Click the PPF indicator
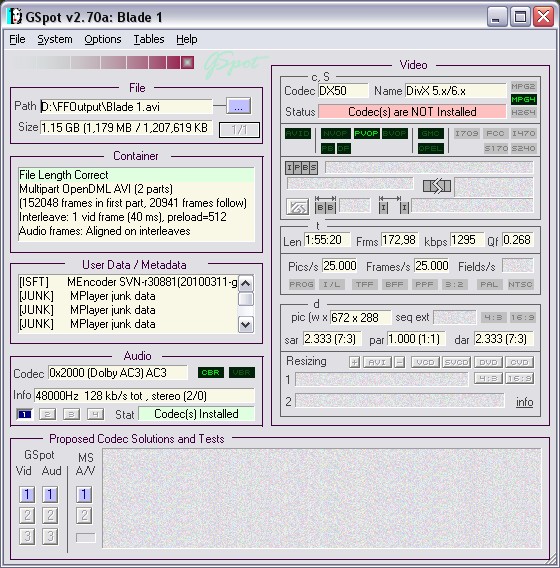 tap(424, 284)
